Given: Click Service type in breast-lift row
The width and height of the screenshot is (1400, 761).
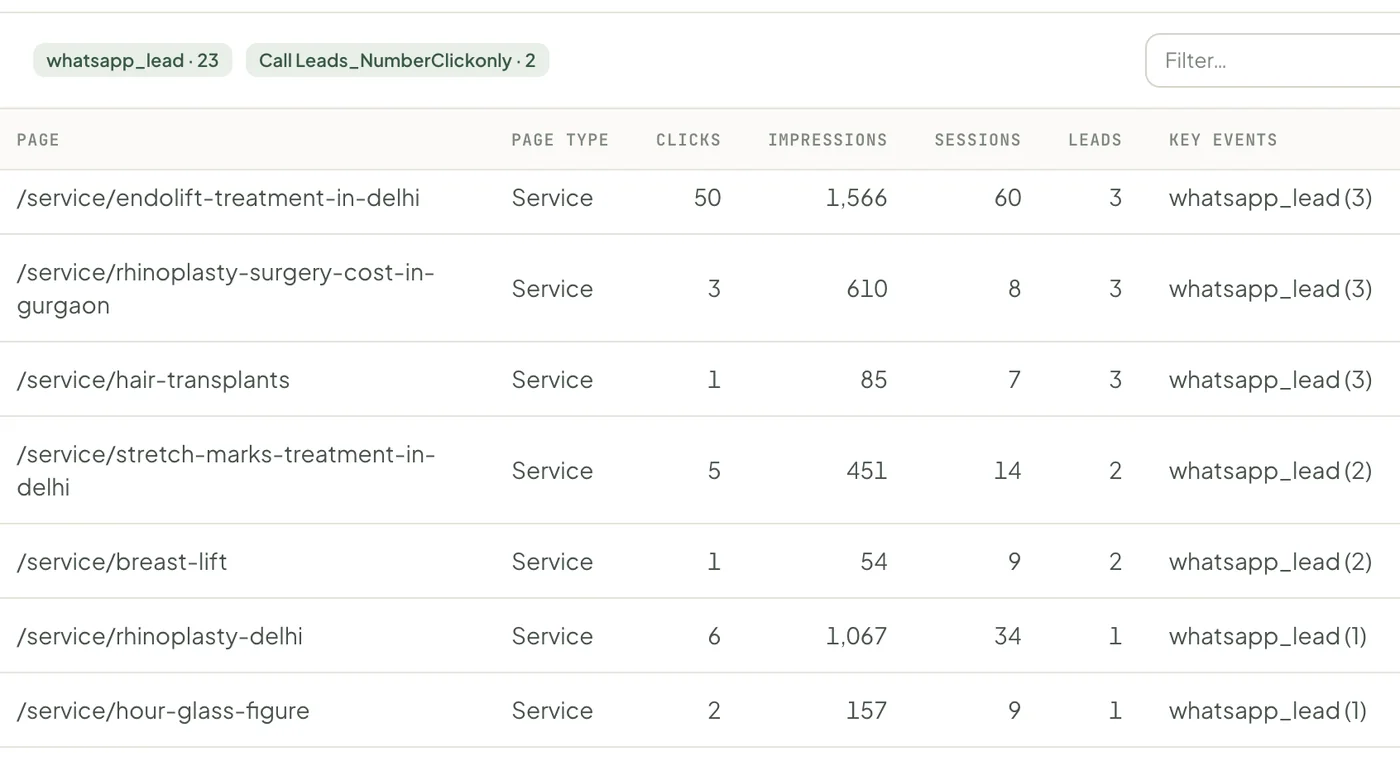Looking at the screenshot, I should [552, 562].
